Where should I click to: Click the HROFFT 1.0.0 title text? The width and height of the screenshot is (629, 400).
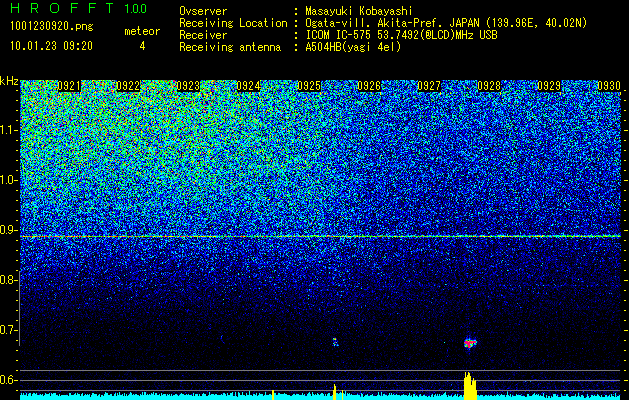[x=79, y=8]
